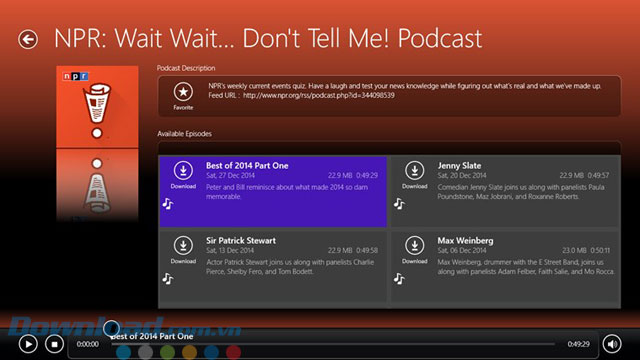This screenshot has height=360, width=640.
Task: Click the date Sat, 06 Dec 2014
Action: point(462,251)
